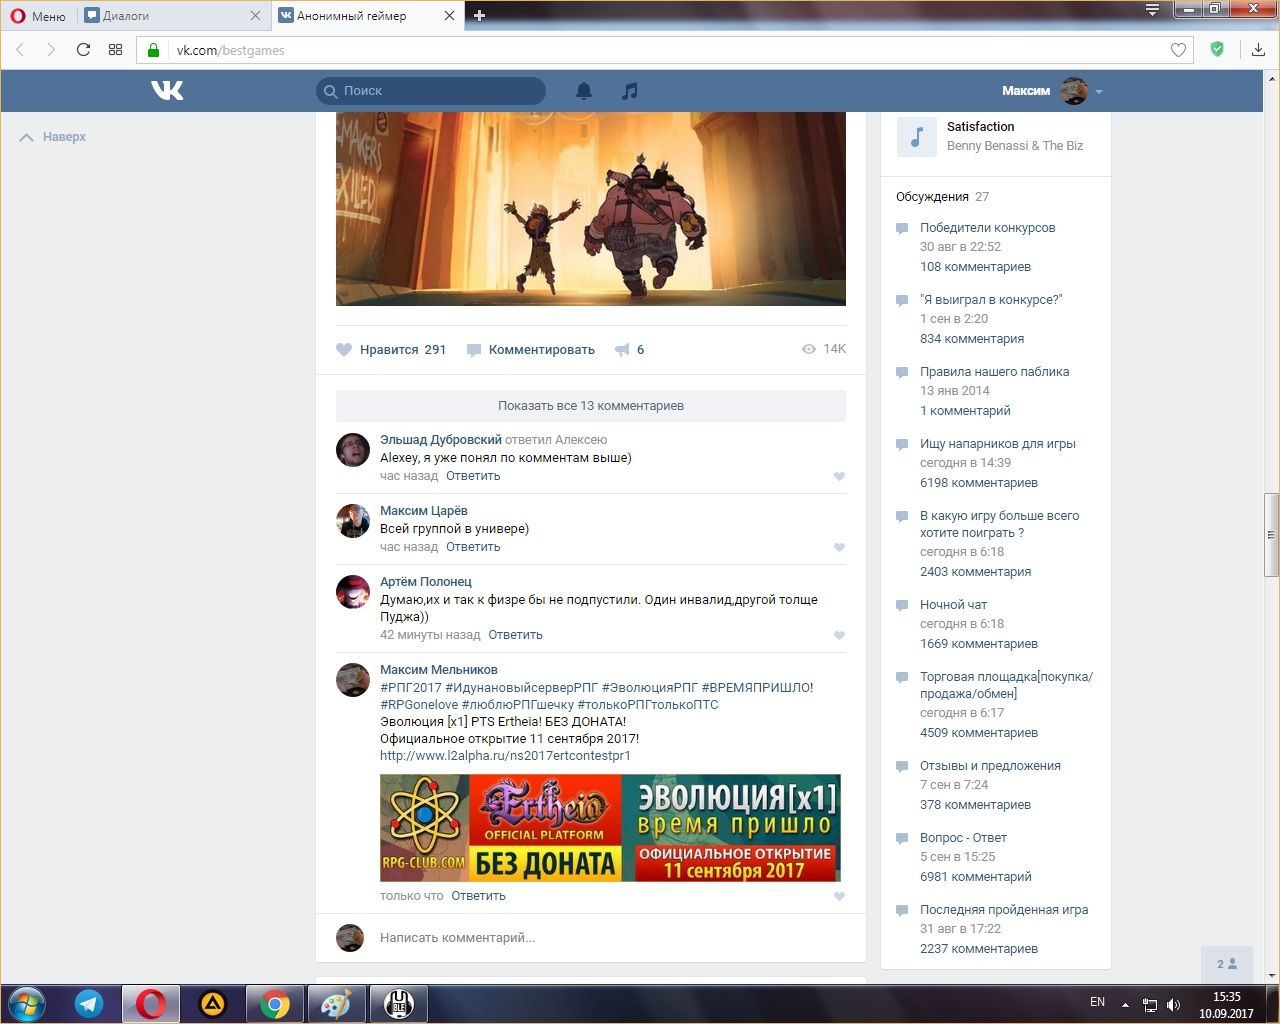Open the music note icon in header
The image size is (1280, 1024).
click(x=629, y=91)
